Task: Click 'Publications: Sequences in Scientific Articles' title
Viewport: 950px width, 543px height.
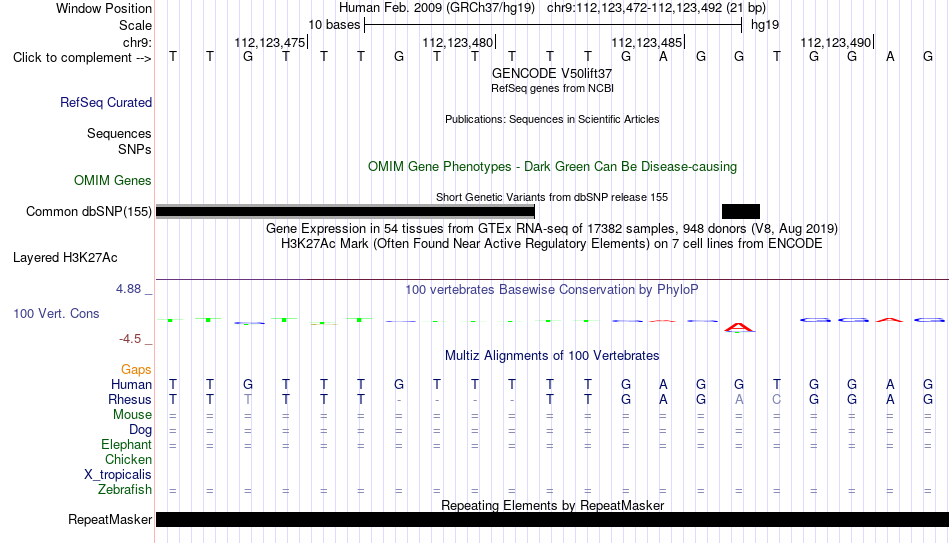Action: (552, 119)
